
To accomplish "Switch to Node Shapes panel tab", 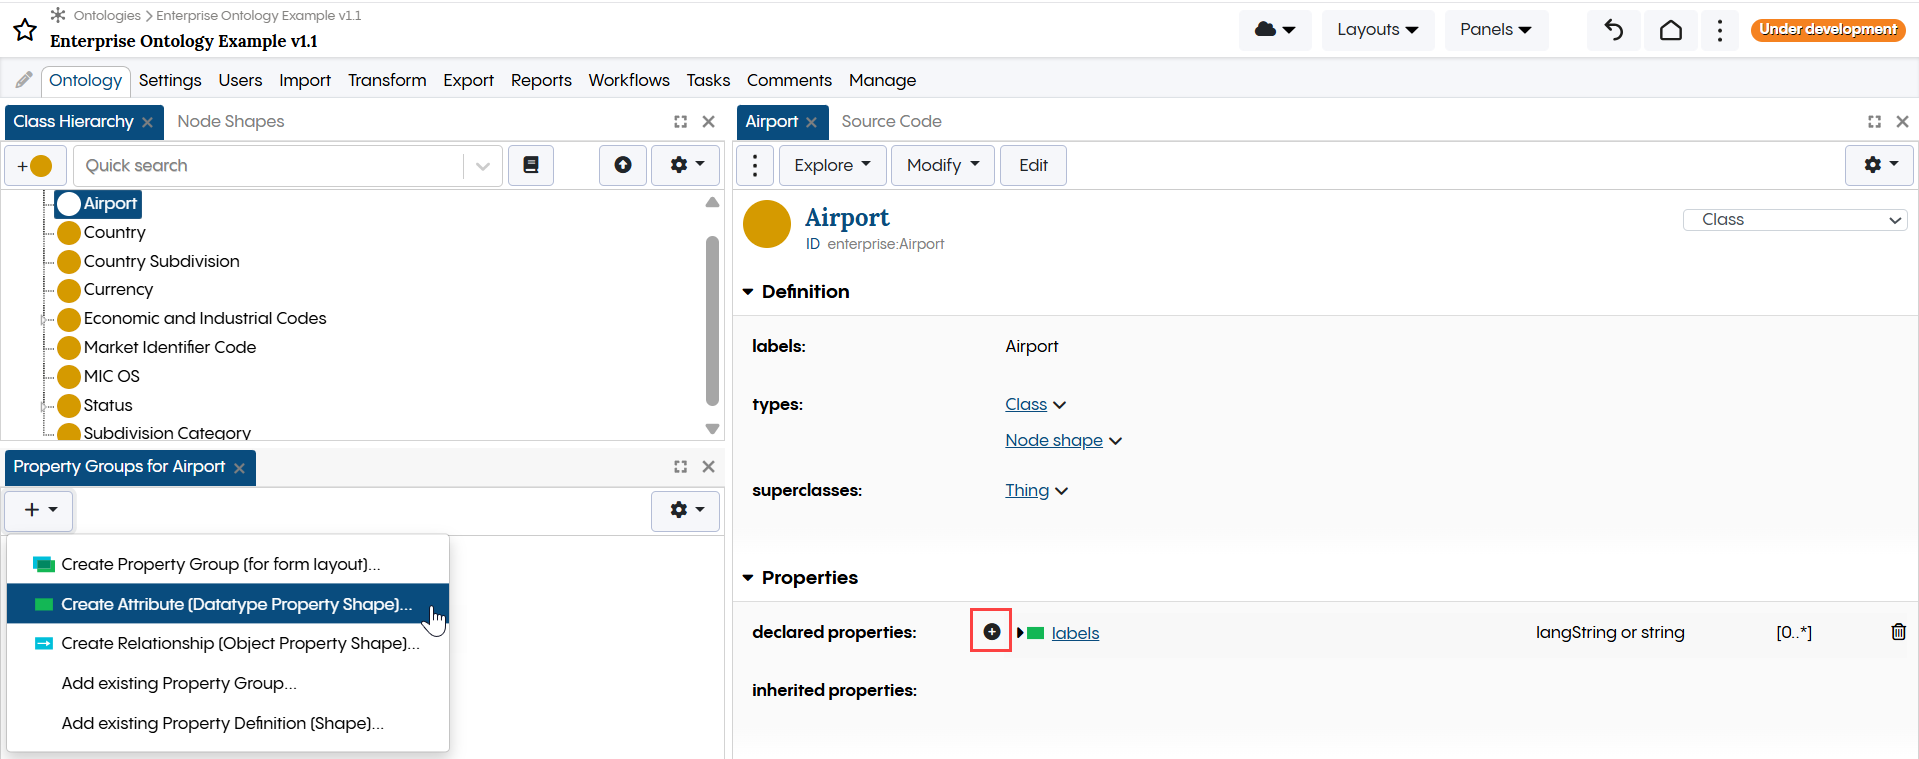I will tap(231, 121).
